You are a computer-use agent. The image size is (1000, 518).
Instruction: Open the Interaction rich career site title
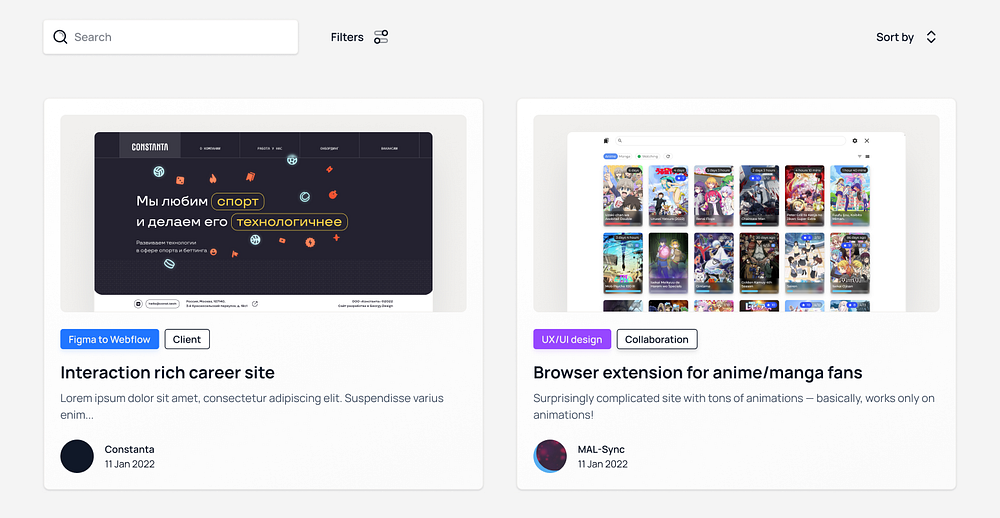[168, 373]
